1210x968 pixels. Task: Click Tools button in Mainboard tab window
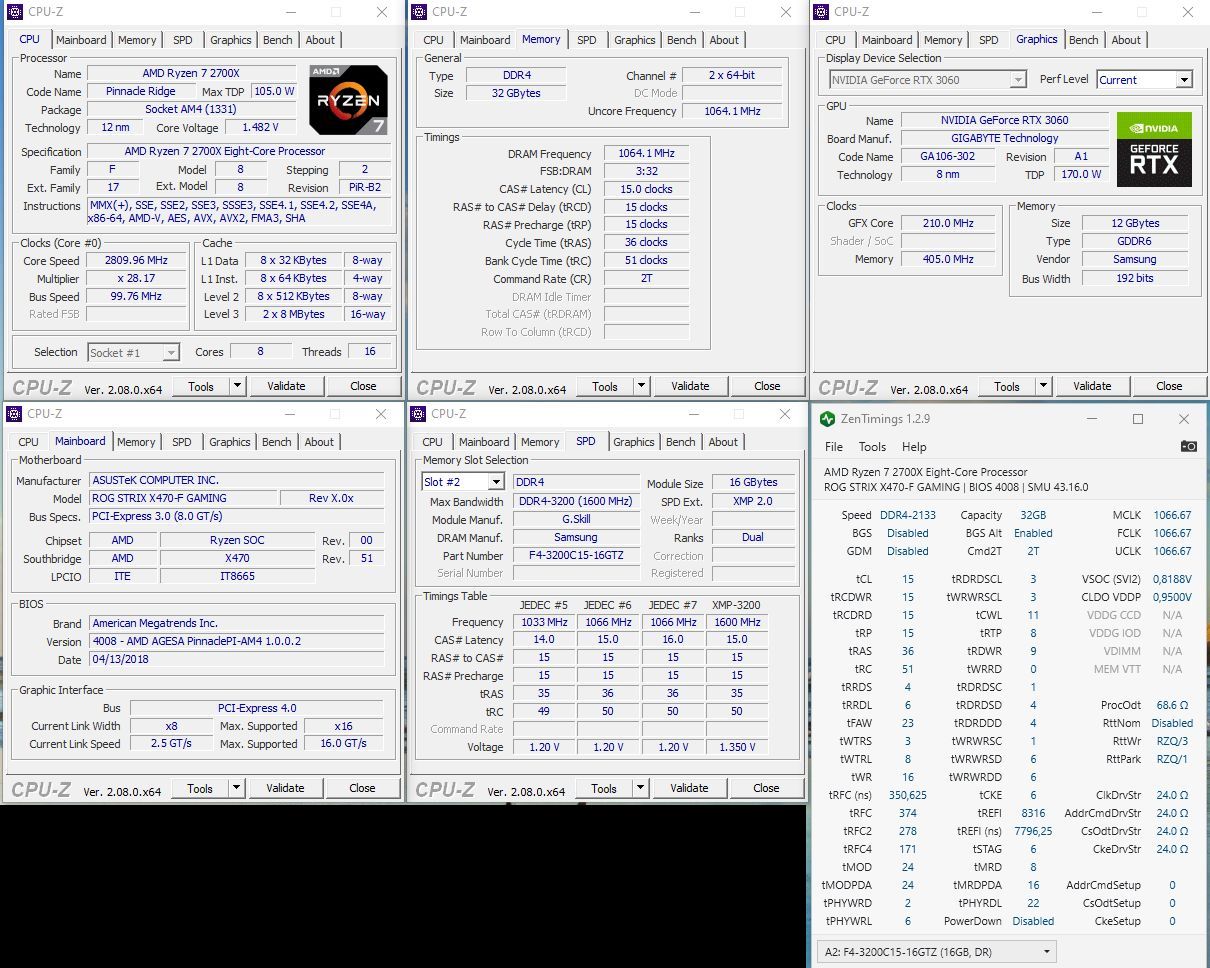pyautogui.click(x=200, y=788)
